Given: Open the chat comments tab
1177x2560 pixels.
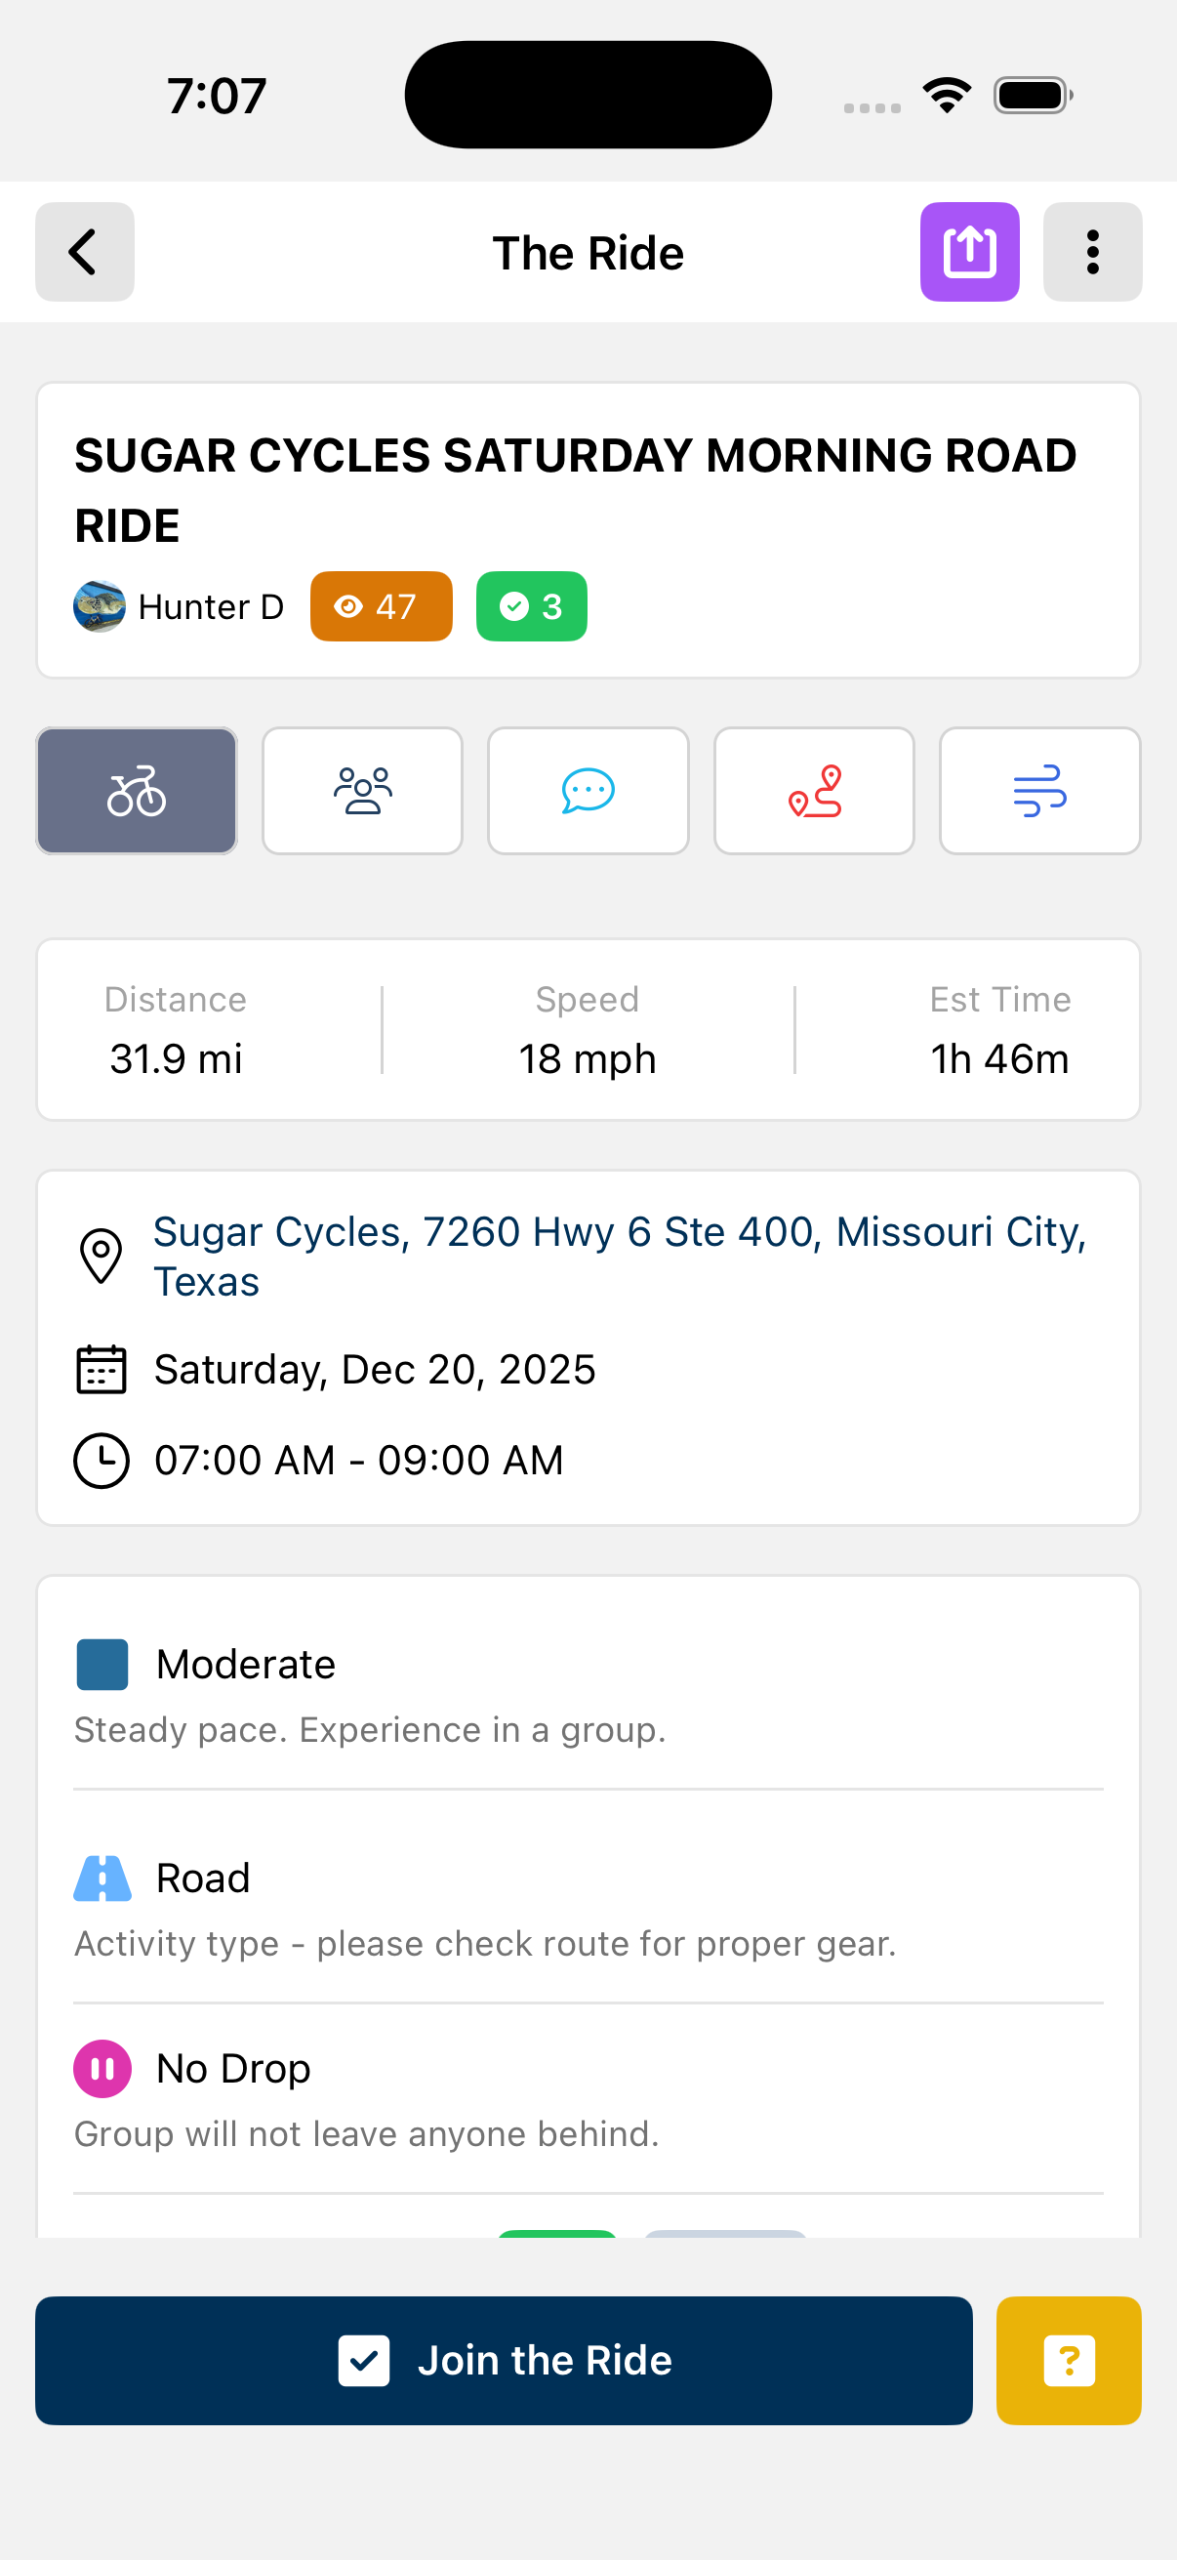Looking at the screenshot, I should coord(588,791).
